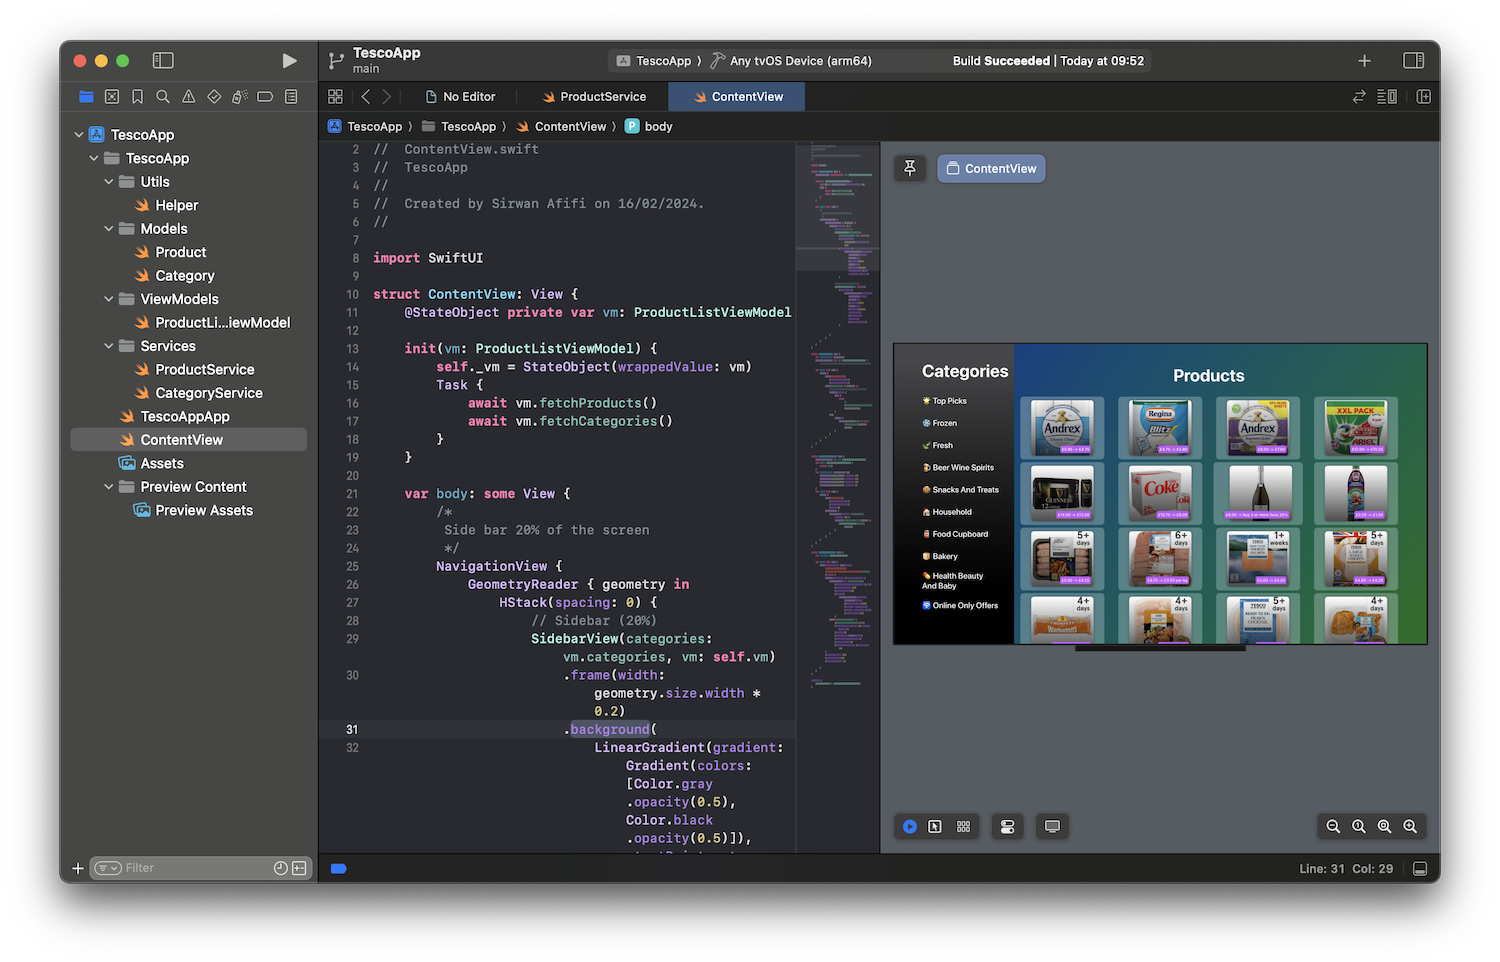Viewport: 1500px width, 962px height.
Task: Open body symbol in jump bar
Action: click(649, 127)
